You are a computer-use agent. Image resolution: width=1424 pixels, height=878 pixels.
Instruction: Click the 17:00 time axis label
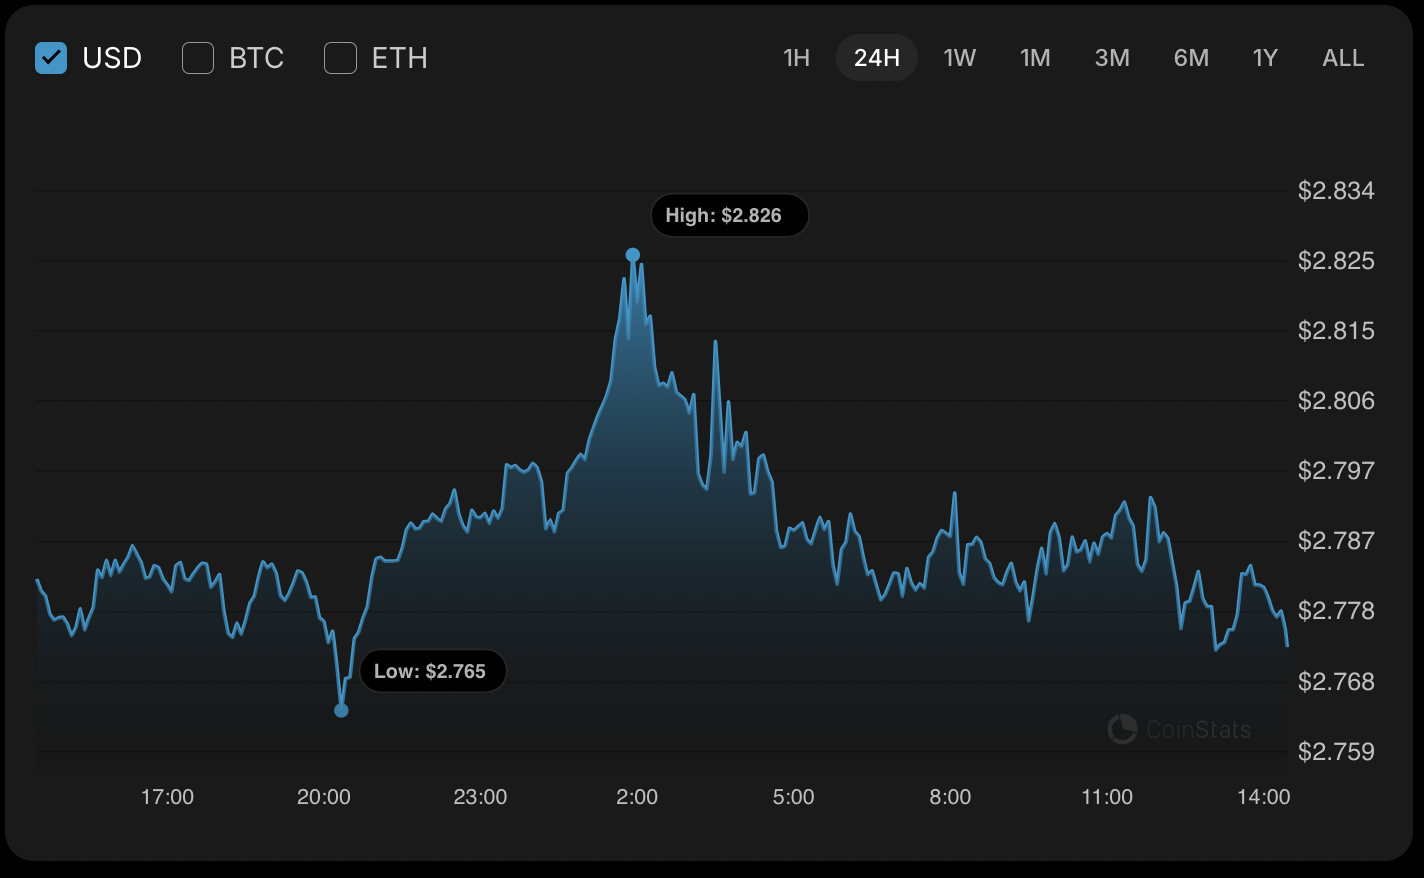[x=167, y=797]
